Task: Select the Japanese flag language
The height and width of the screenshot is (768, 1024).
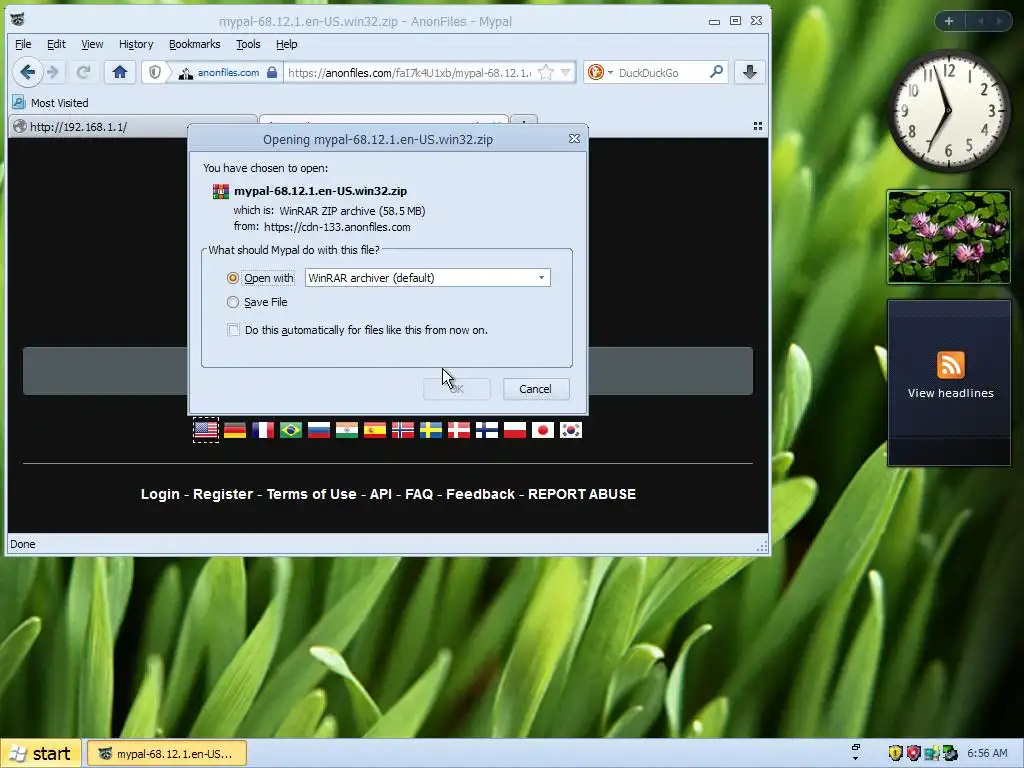Action: click(543, 430)
